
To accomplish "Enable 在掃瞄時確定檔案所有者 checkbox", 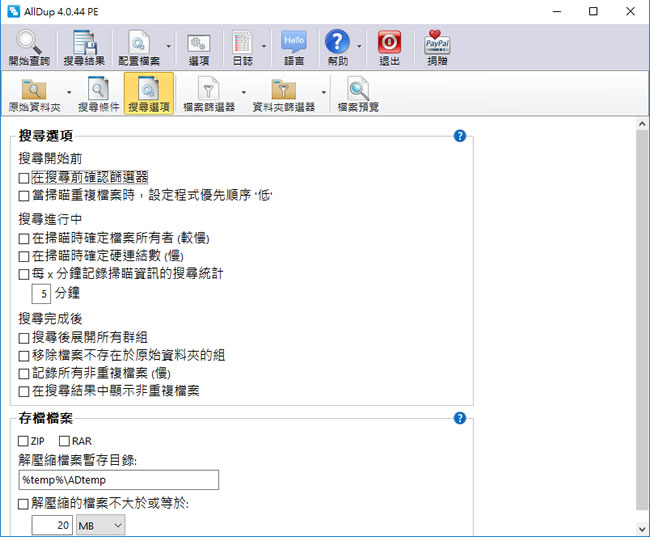I will (24, 239).
